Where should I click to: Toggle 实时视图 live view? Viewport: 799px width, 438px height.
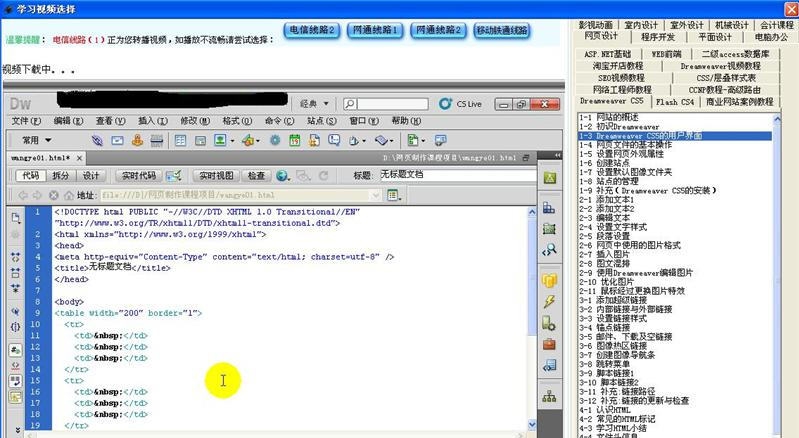coord(216,176)
